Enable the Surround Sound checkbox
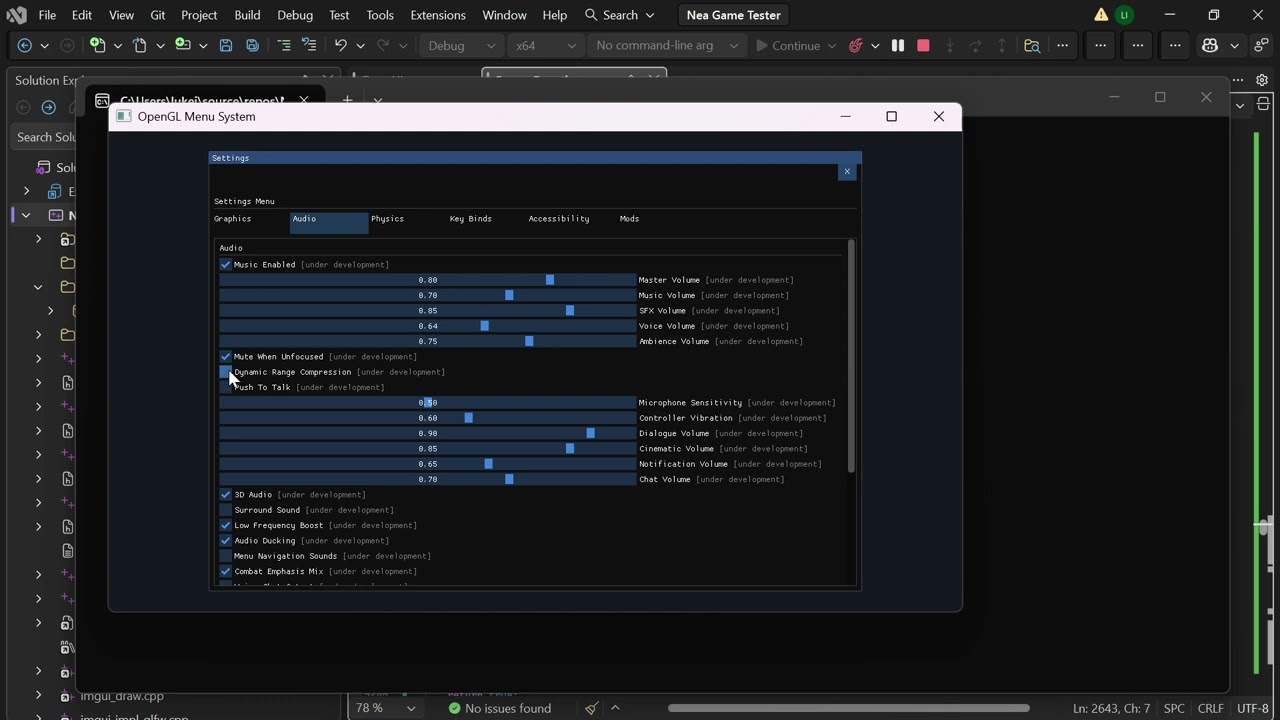 [x=225, y=510]
